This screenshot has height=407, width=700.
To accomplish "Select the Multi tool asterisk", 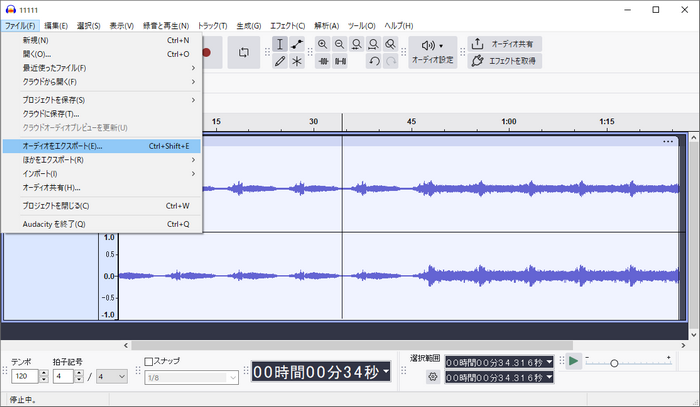I will click(297, 61).
